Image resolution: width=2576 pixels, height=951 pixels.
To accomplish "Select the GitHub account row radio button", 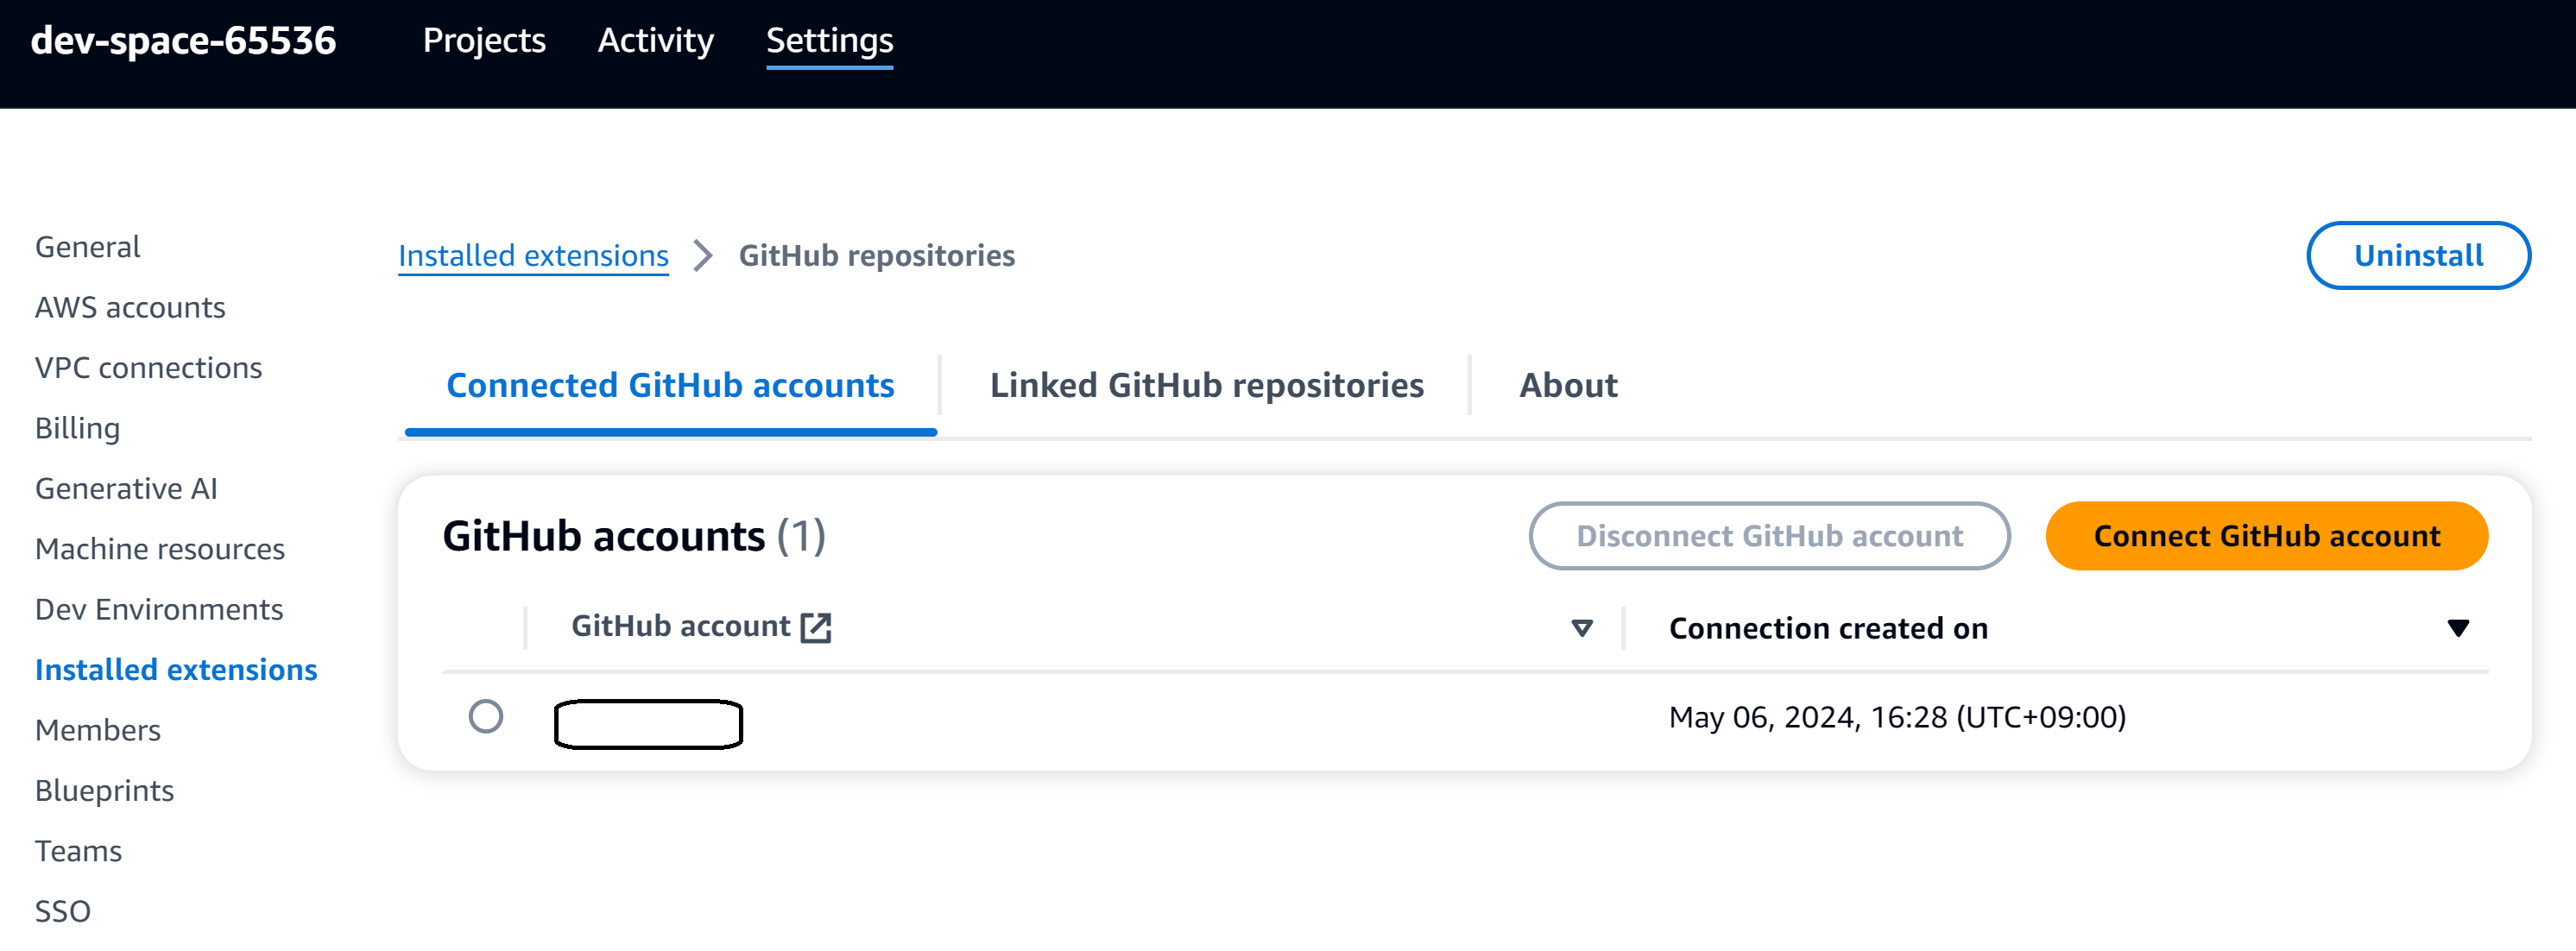I will coord(486,716).
